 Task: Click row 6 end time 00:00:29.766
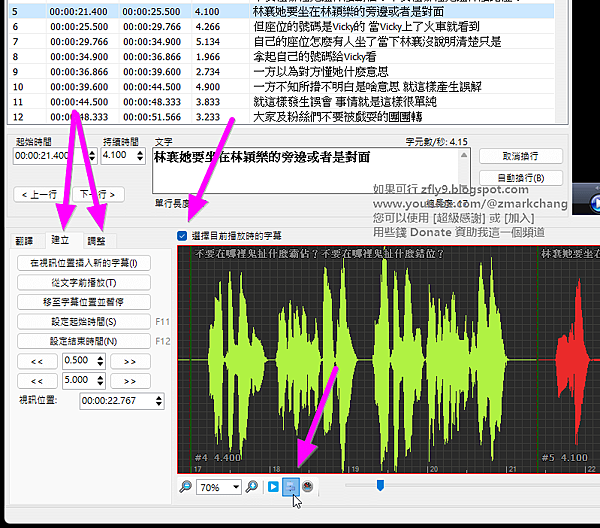[152, 27]
